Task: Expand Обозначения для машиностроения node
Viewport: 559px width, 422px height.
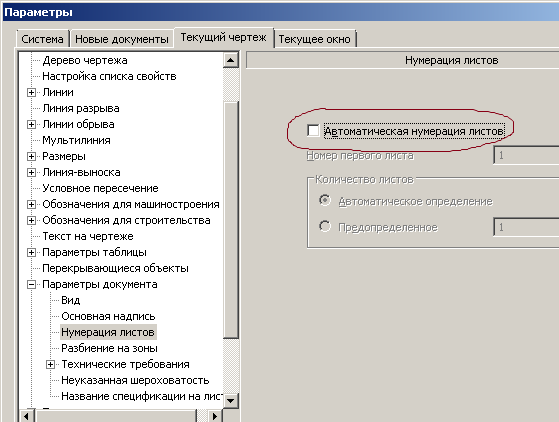Action: 31,204
